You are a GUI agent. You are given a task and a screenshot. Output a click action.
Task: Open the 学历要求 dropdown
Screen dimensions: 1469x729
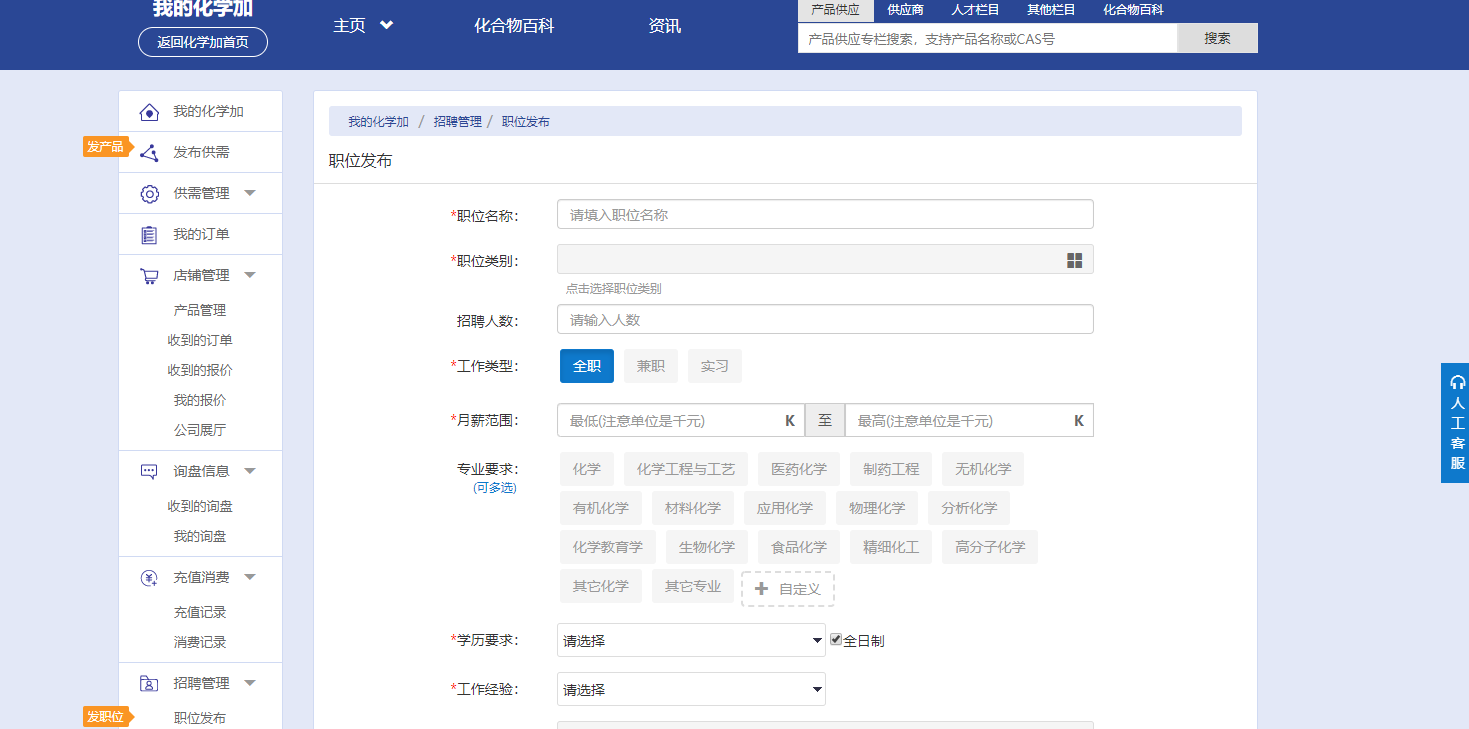(x=690, y=640)
